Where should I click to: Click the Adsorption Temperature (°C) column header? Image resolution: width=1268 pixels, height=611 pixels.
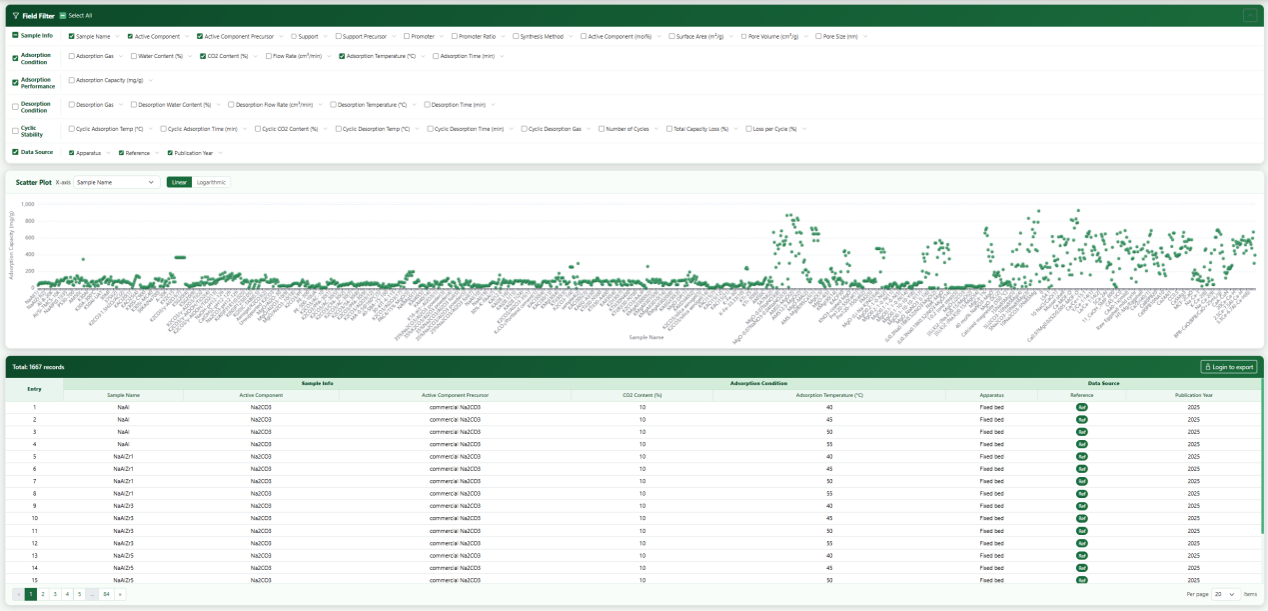tap(829, 395)
